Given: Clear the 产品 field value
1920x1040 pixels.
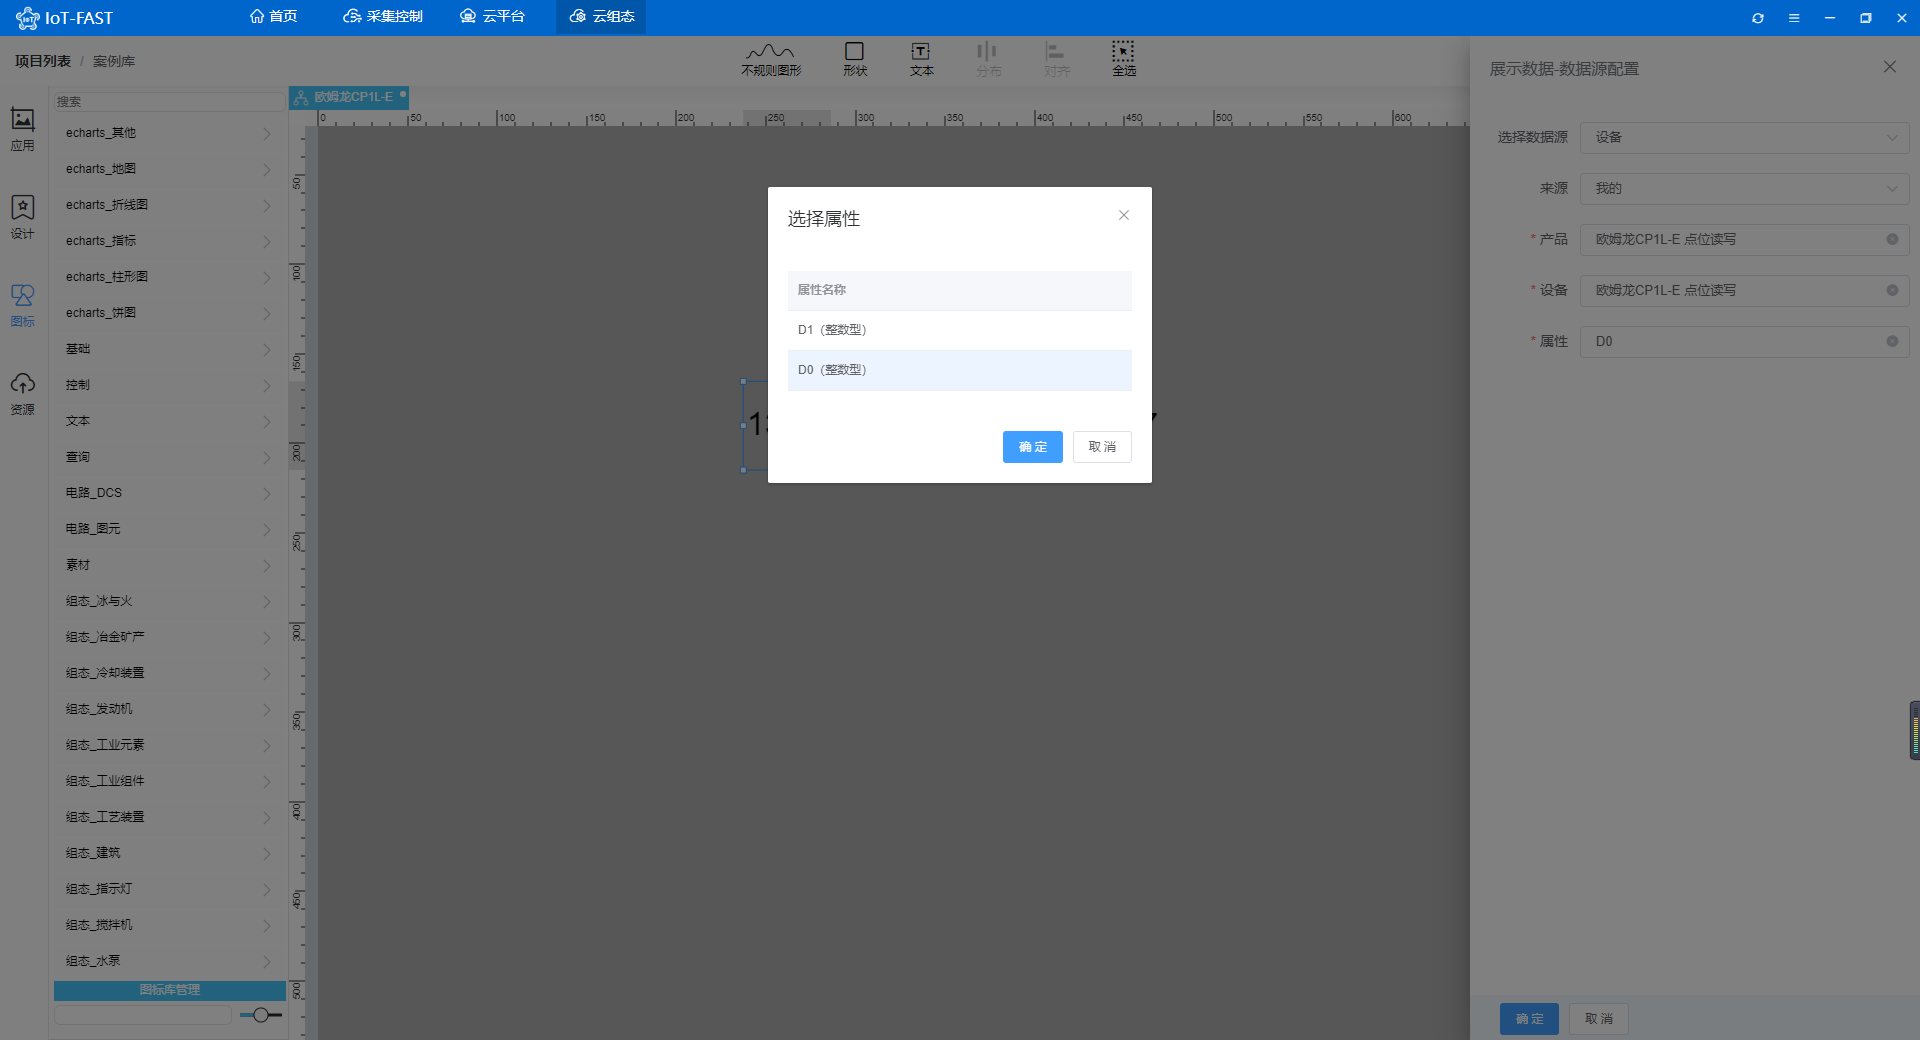Looking at the screenshot, I should coord(1892,239).
